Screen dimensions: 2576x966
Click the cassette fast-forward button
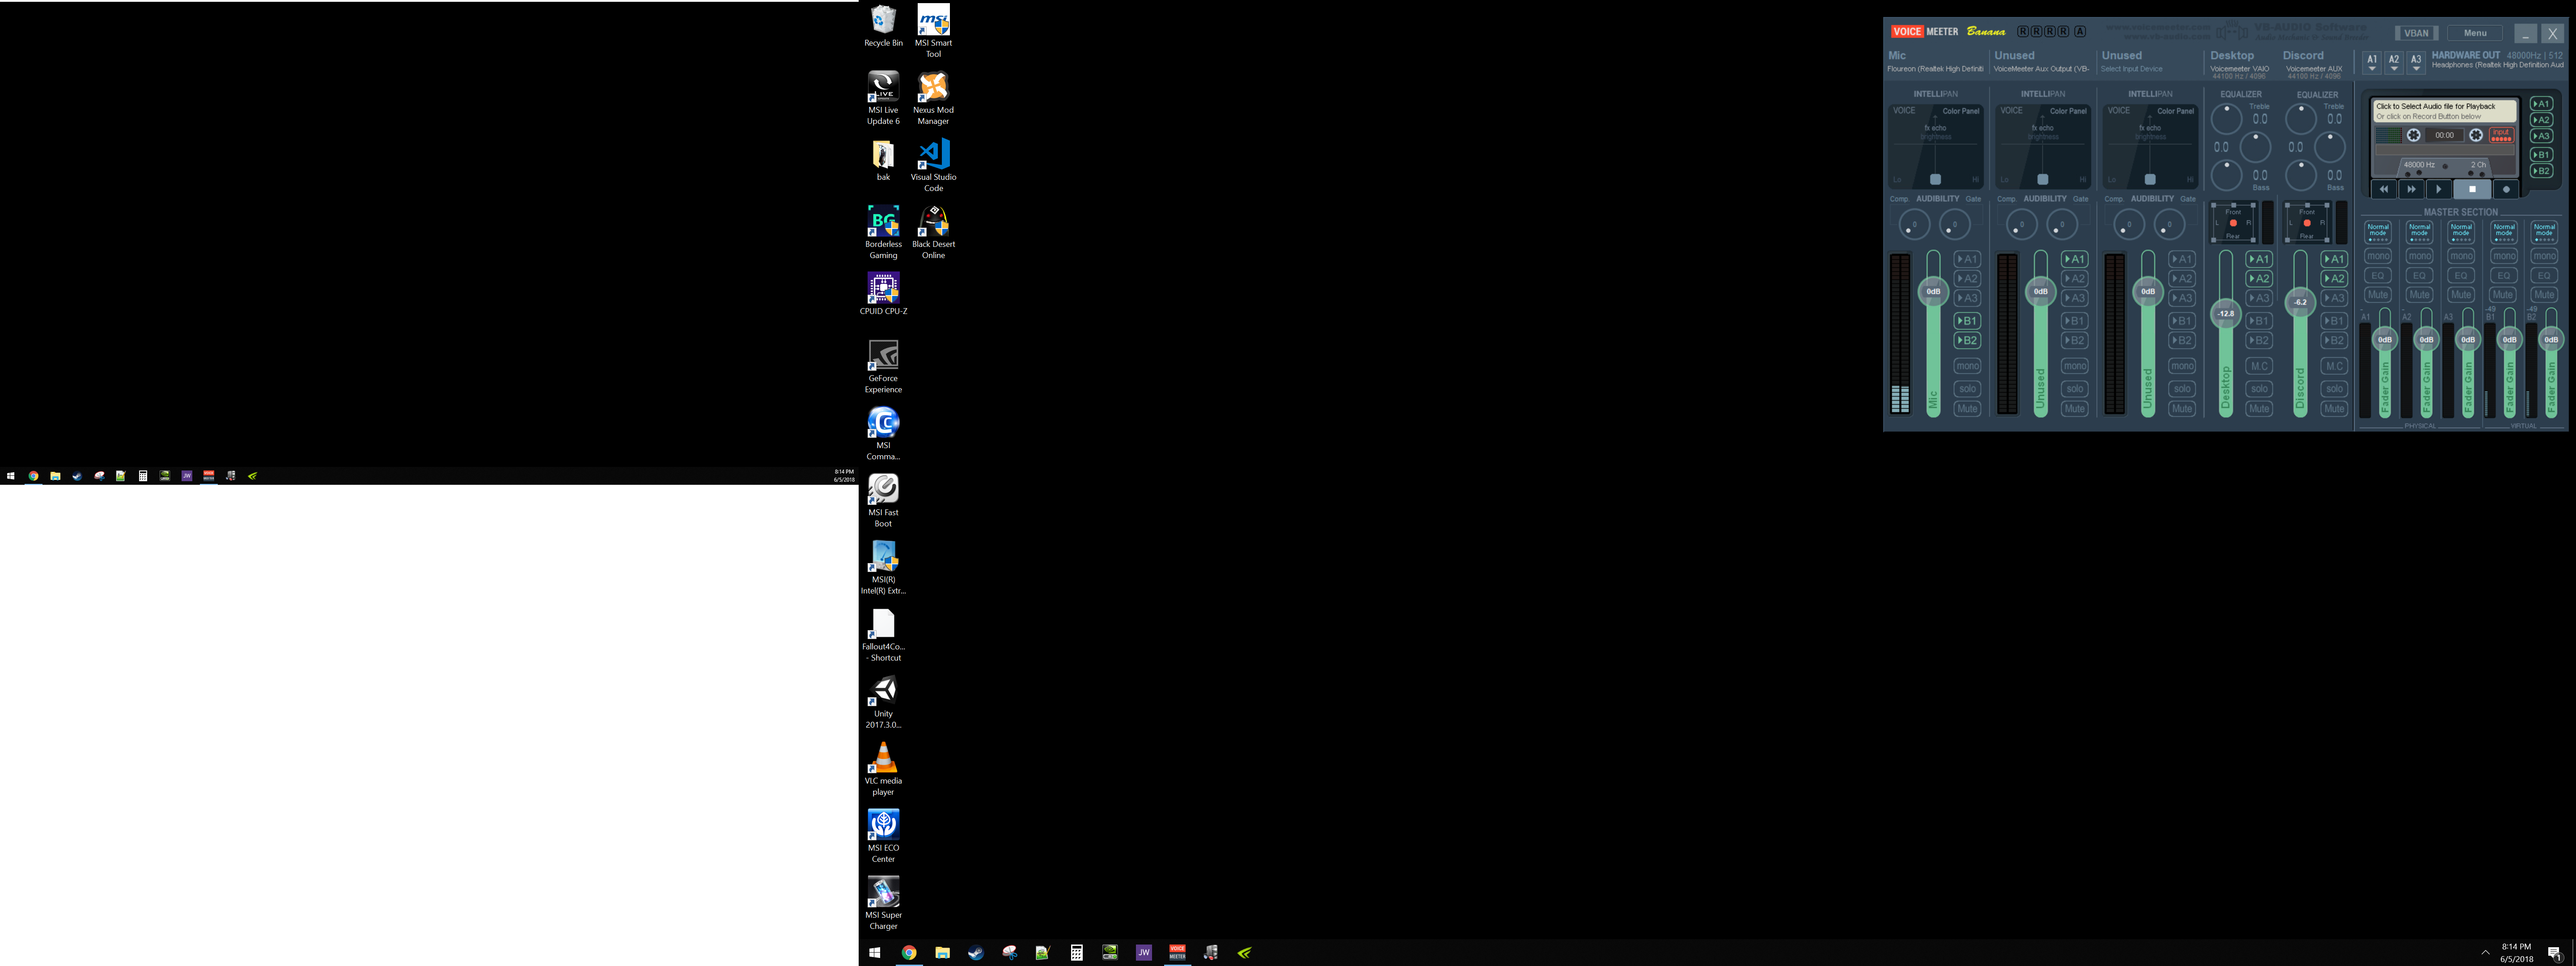[x=2411, y=189]
